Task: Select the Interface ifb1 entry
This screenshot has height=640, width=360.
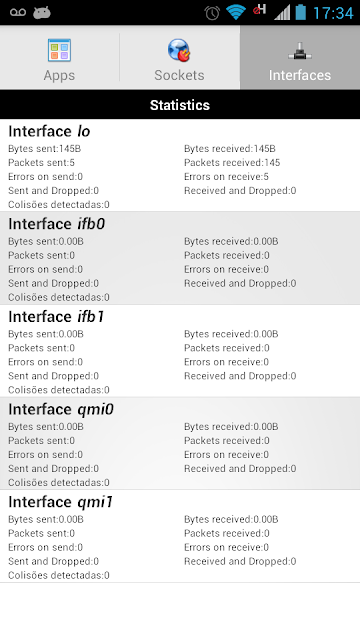Action: pos(180,351)
